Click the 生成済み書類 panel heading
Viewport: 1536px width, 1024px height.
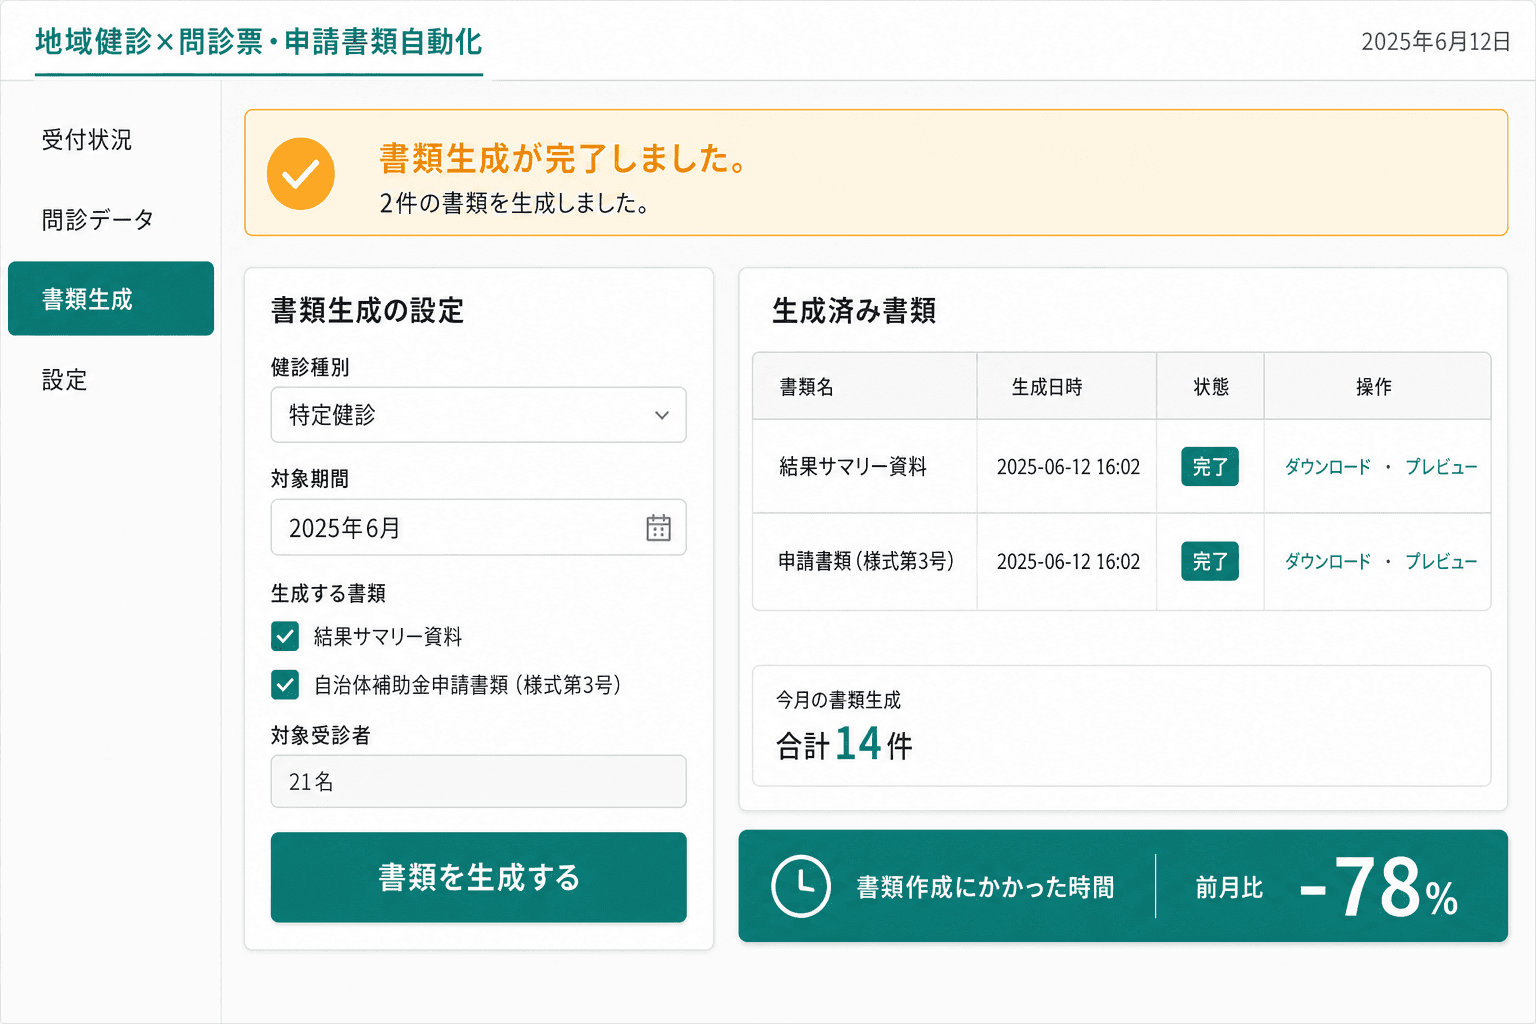point(854,311)
